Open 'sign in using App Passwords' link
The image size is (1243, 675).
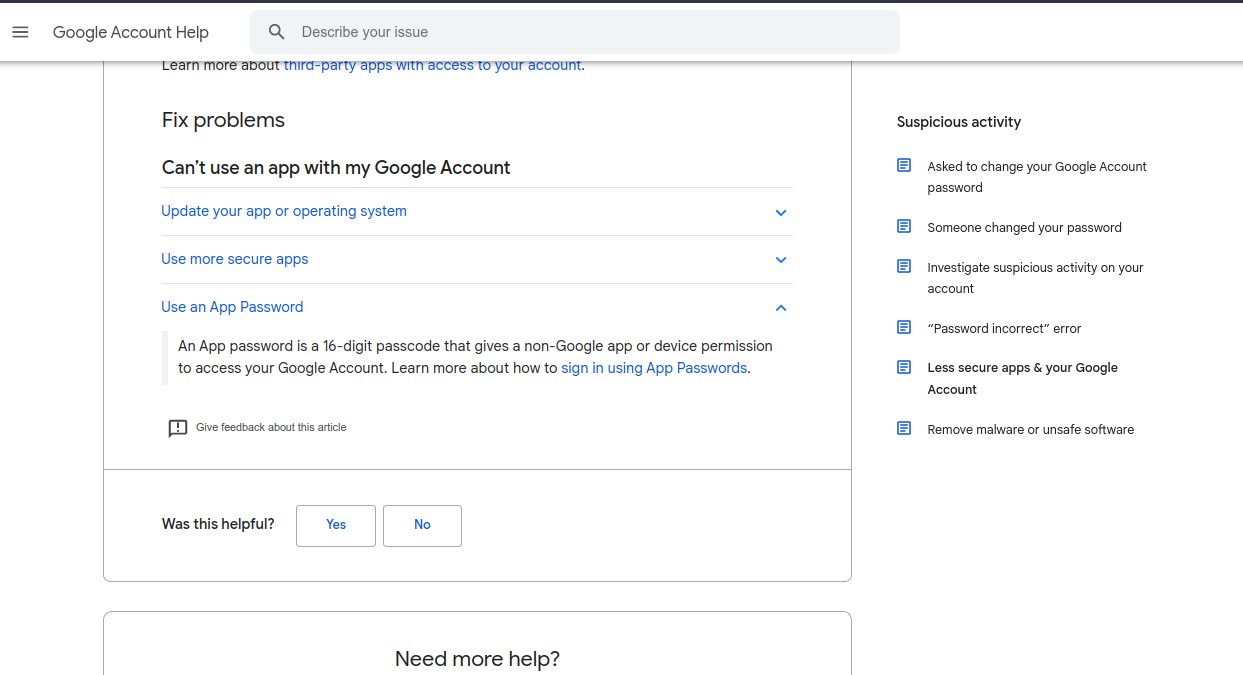(654, 368)
